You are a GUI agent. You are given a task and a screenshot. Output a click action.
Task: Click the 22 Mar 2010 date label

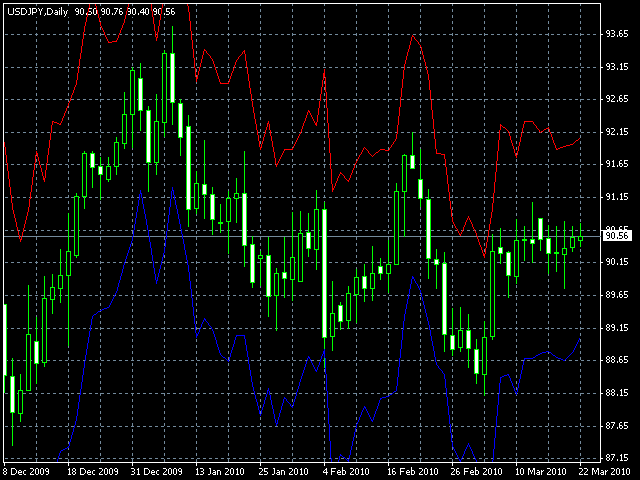[x=604, y=472]
